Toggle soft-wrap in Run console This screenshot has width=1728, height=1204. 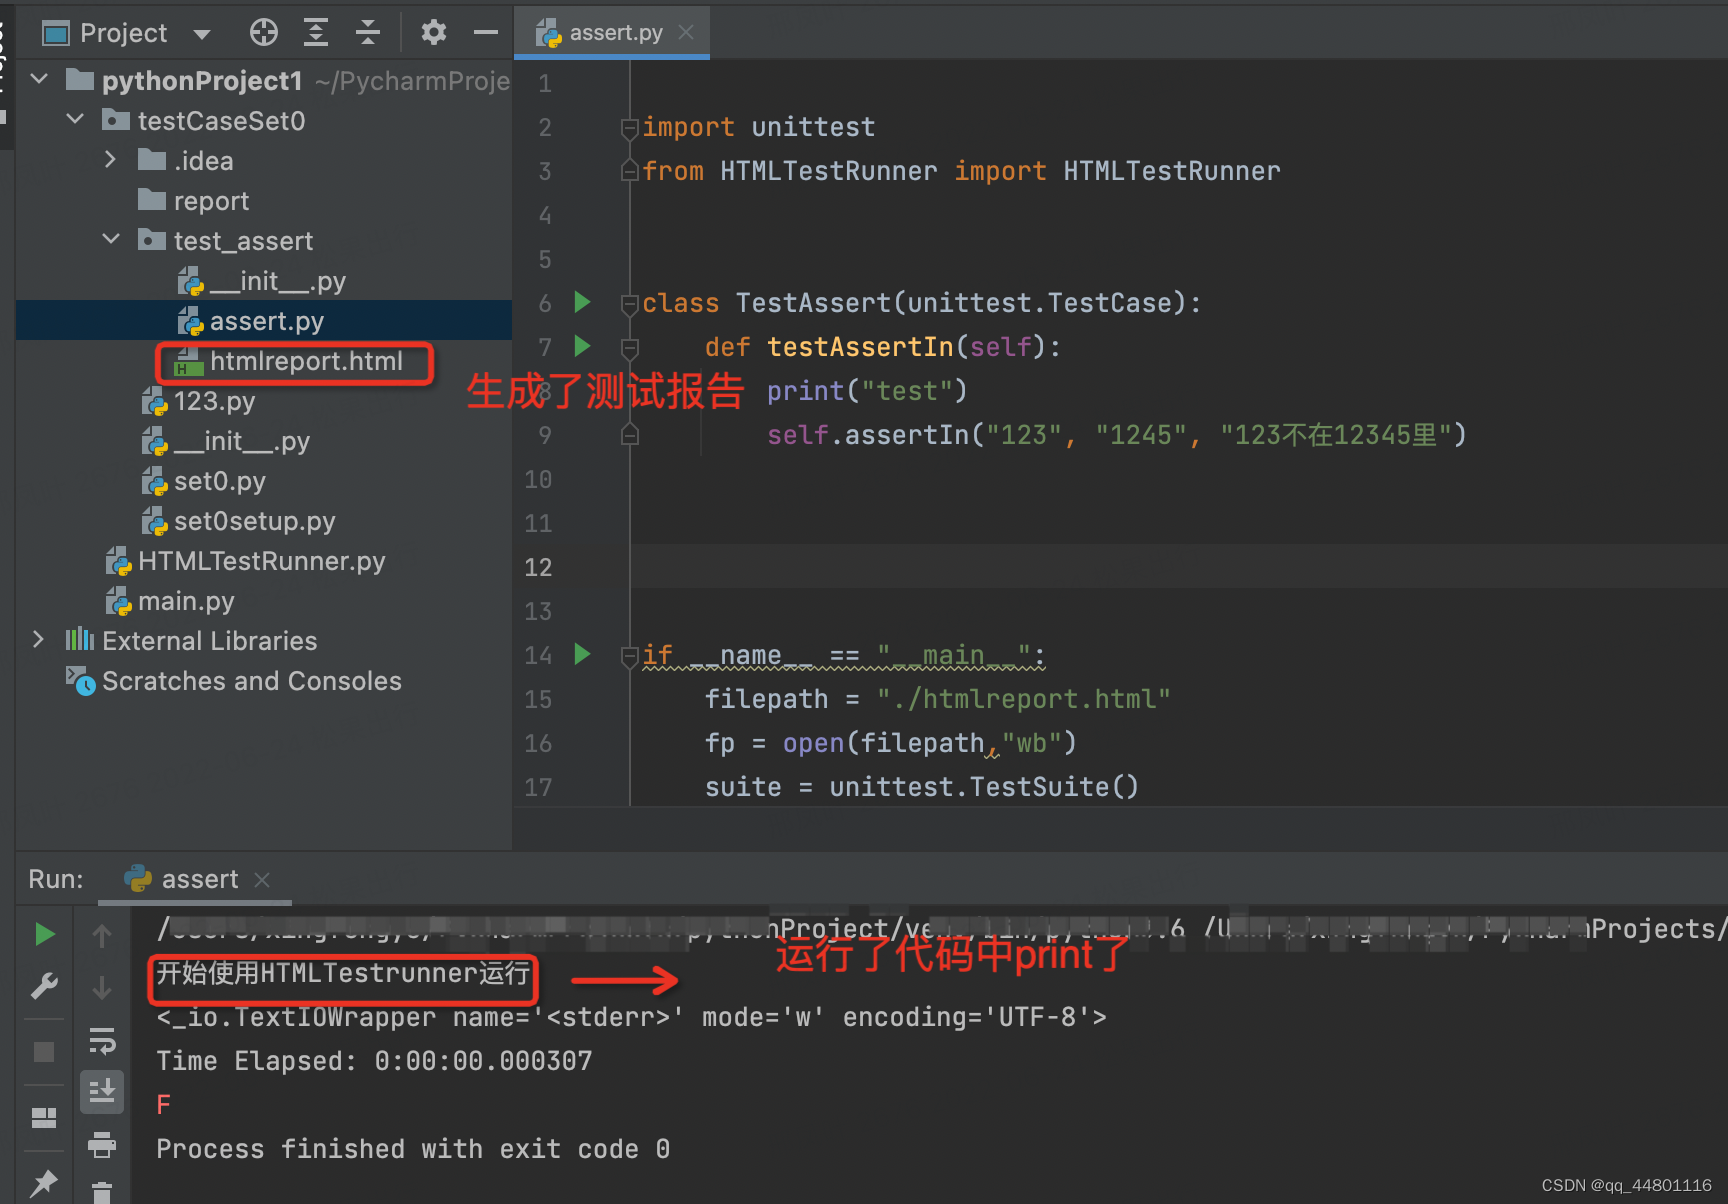(101, 1041)
